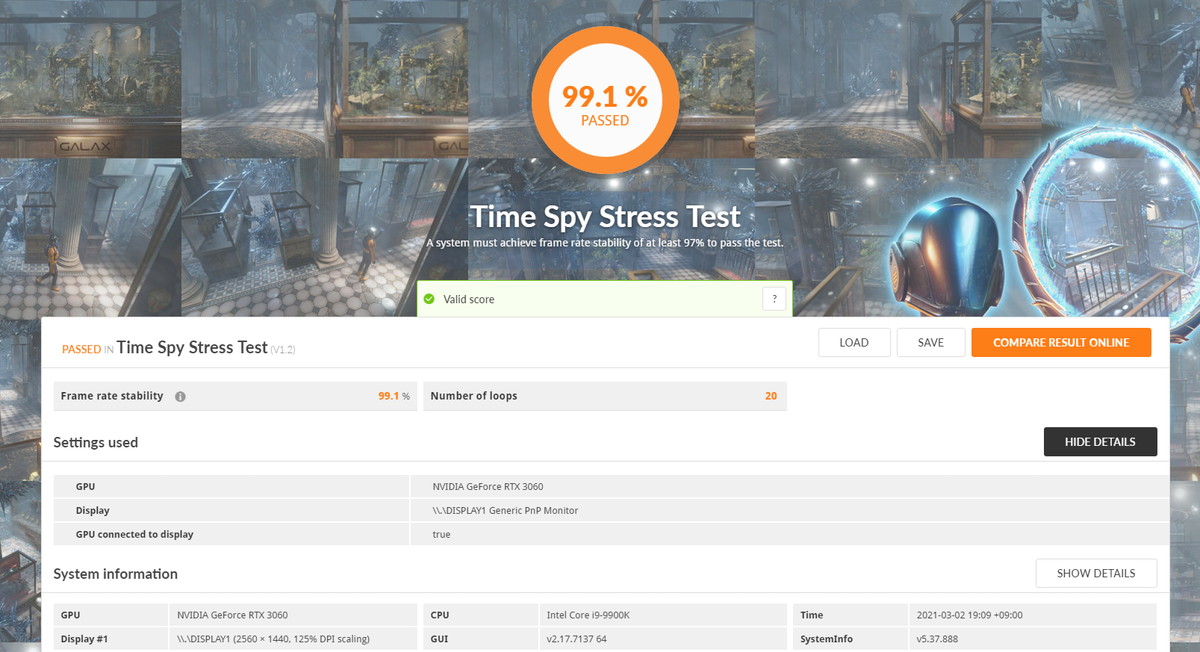Click the 'System information' heading
This screenshot has width=1200, height=652.
116,574
